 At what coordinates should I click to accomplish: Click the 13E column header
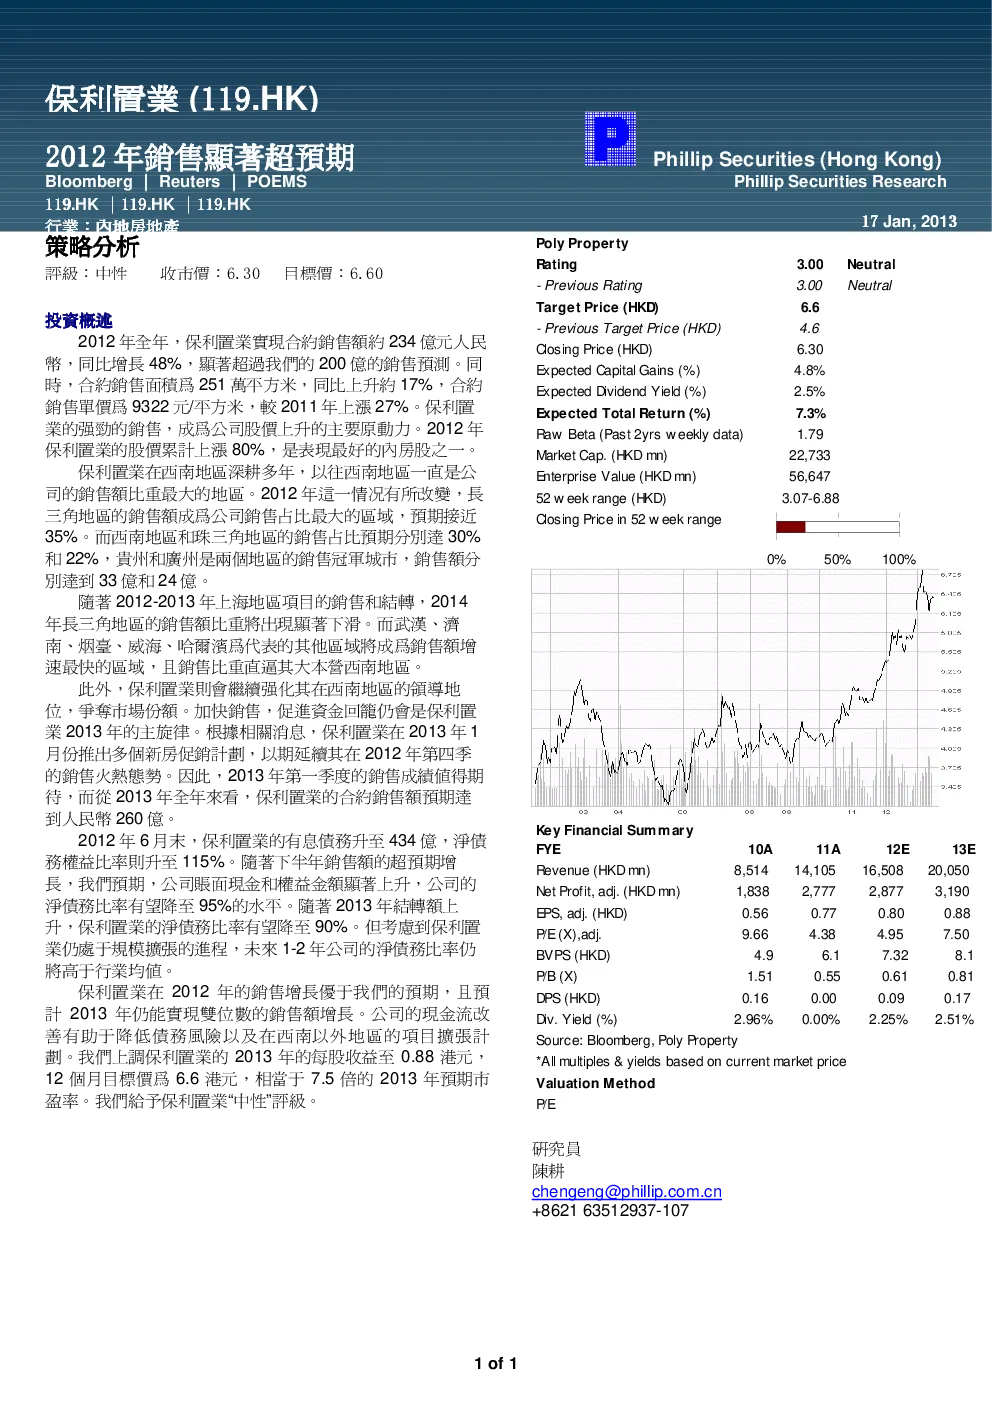964,849
